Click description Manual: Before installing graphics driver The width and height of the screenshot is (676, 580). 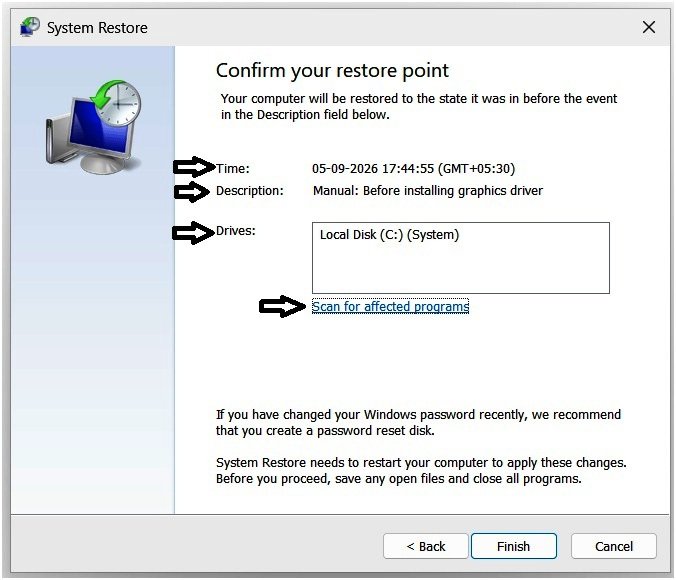click(x=428, y=191)
